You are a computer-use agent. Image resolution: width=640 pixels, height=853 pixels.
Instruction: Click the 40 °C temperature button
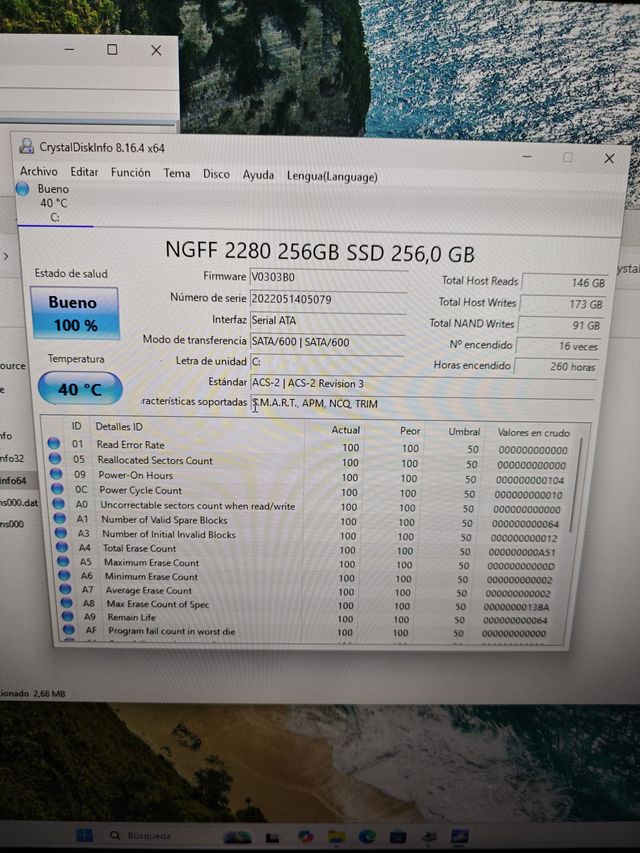tap(80, 388)
